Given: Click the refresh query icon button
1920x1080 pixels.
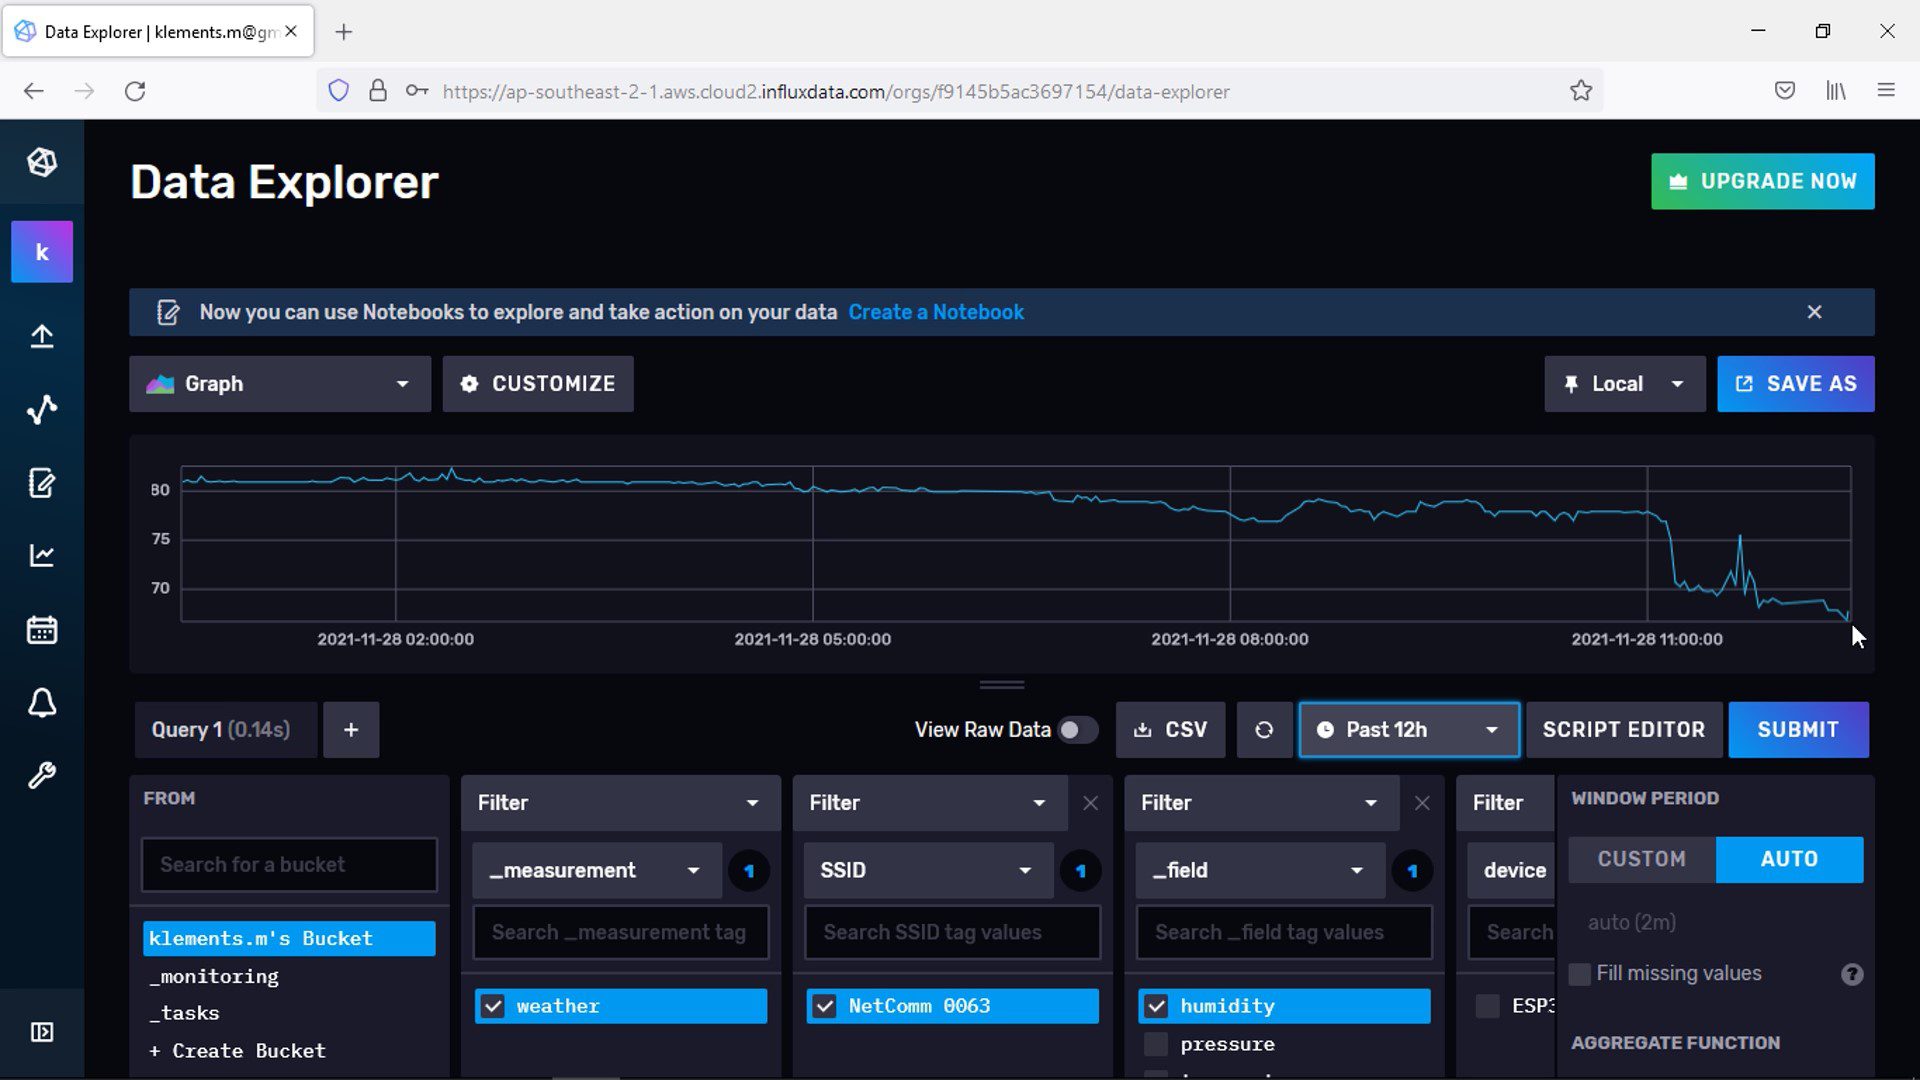Looking at the screenshot, I should click(1264, 730).
